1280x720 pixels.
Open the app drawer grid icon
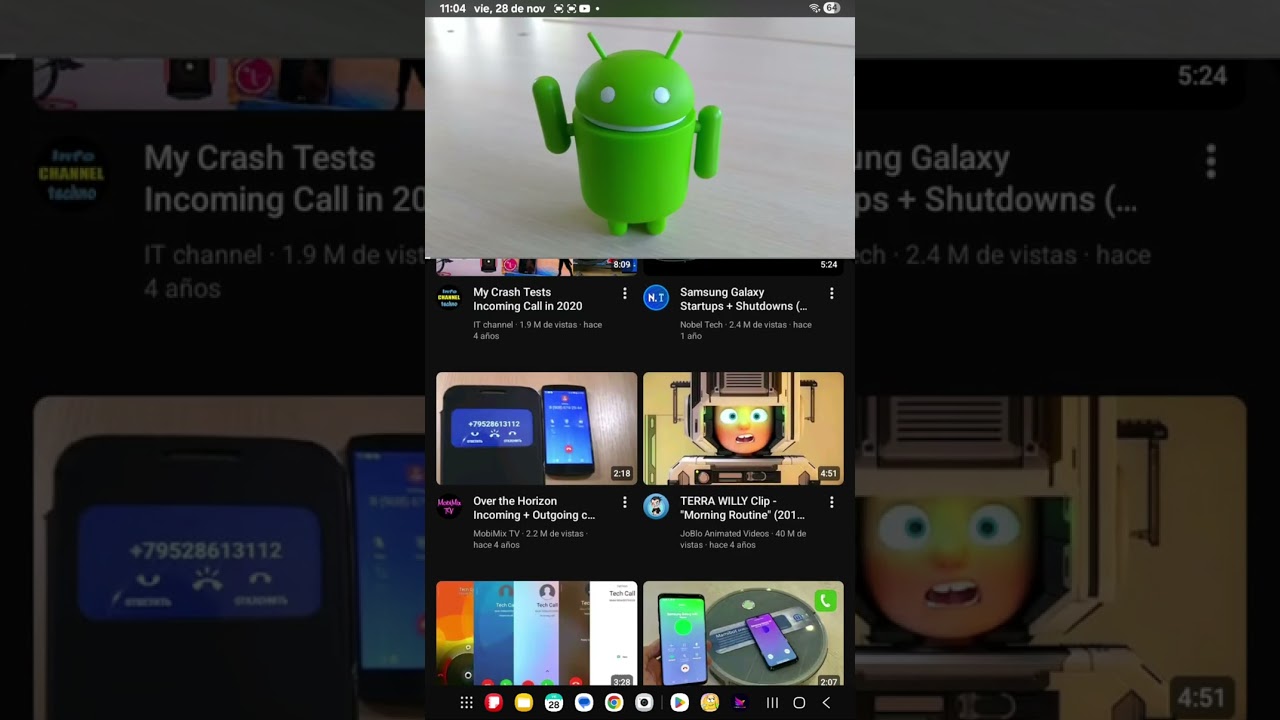(x=466, y=703)
